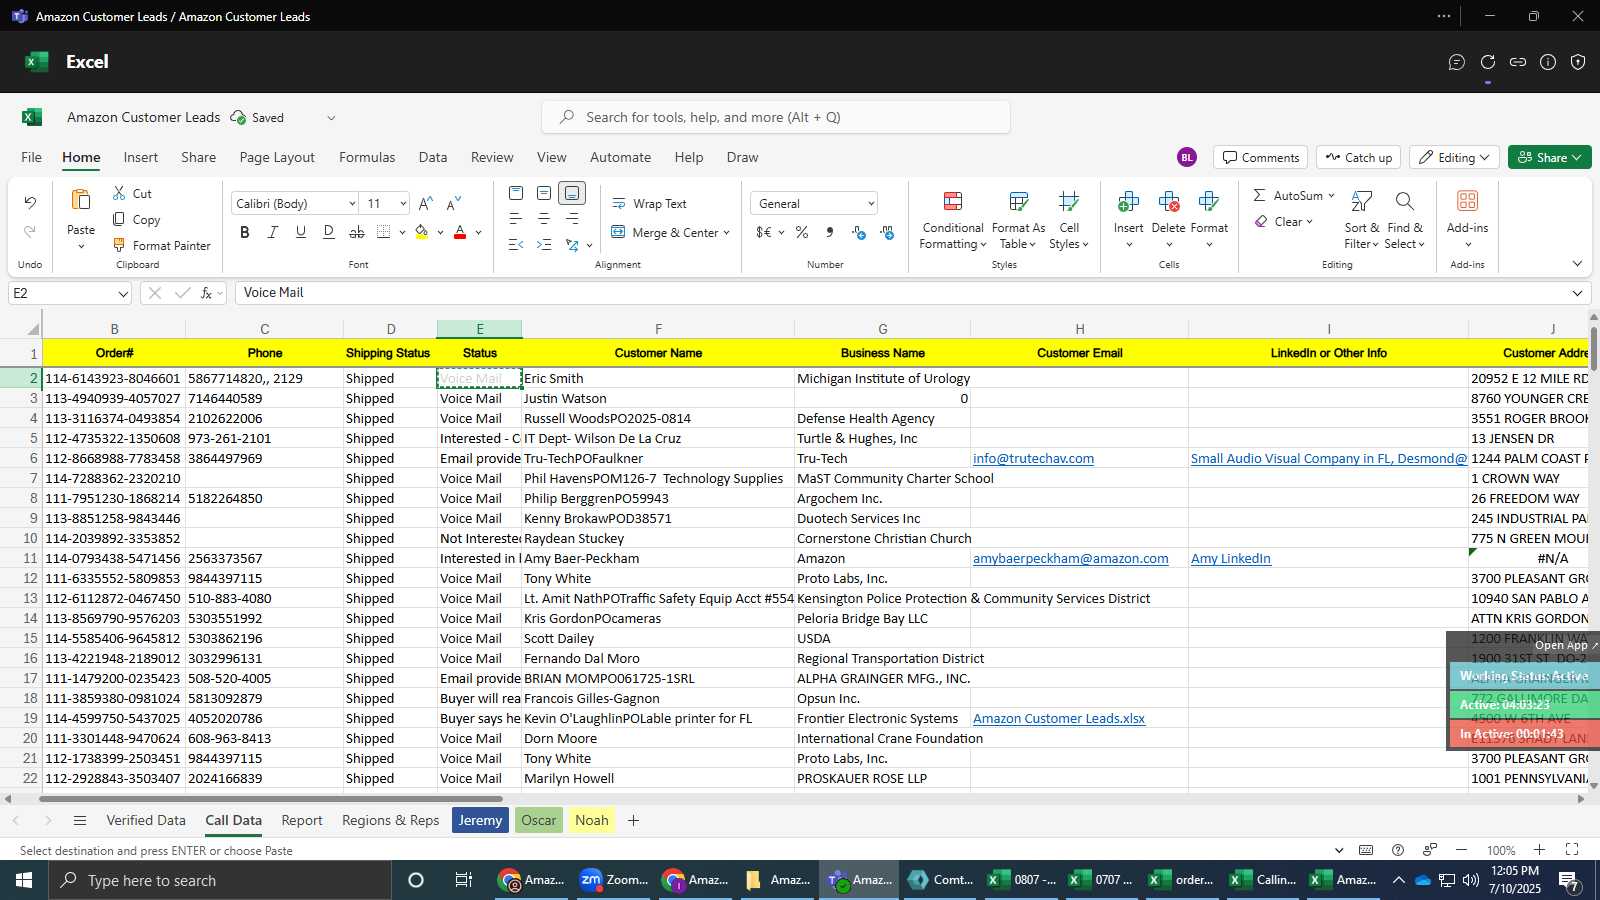Click the Format cells icon
This screenshot has width=1600, height=900.
click(1209, 202)
